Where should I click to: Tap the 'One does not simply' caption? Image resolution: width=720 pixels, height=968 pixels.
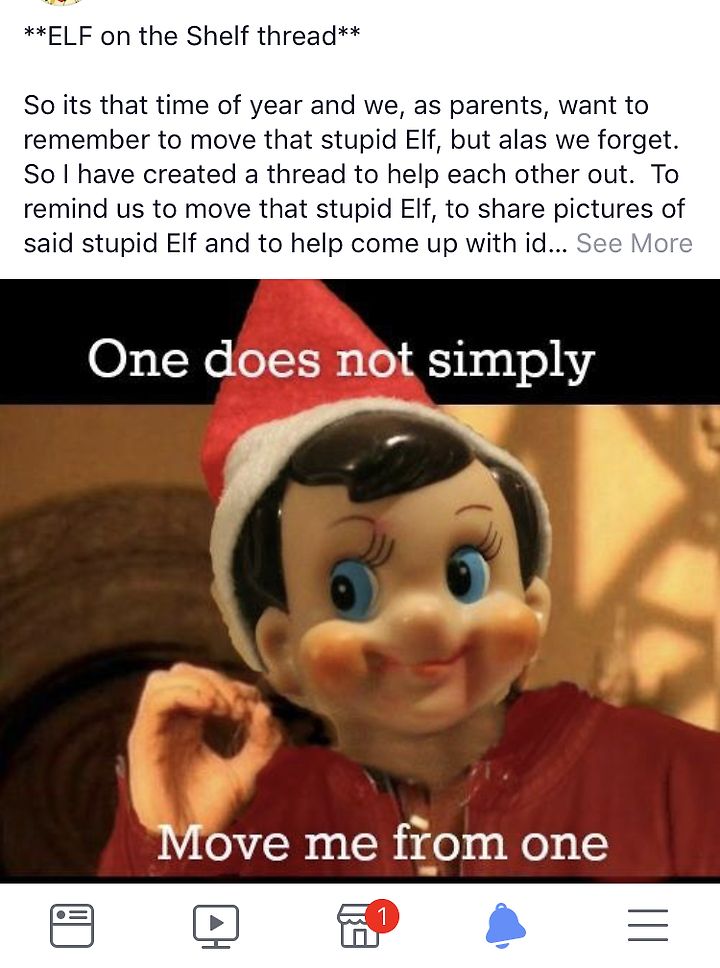click(x=340, y=360)
